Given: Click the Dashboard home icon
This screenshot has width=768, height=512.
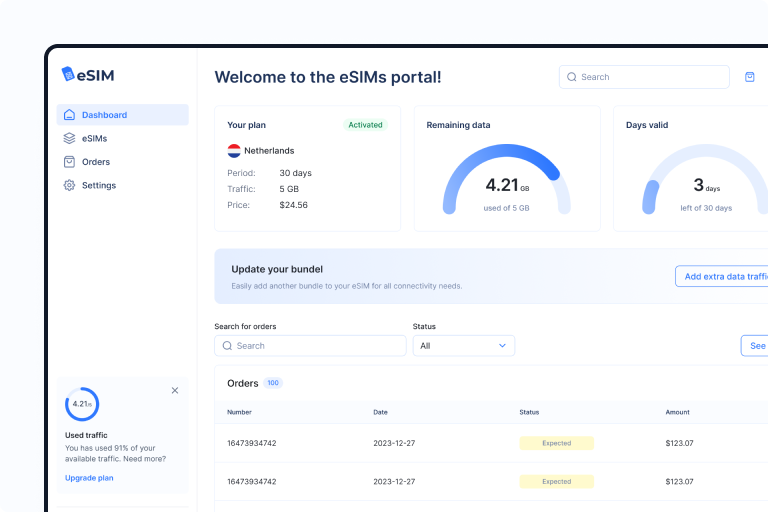Looking at the screenshot, I should tap(70, 115).
